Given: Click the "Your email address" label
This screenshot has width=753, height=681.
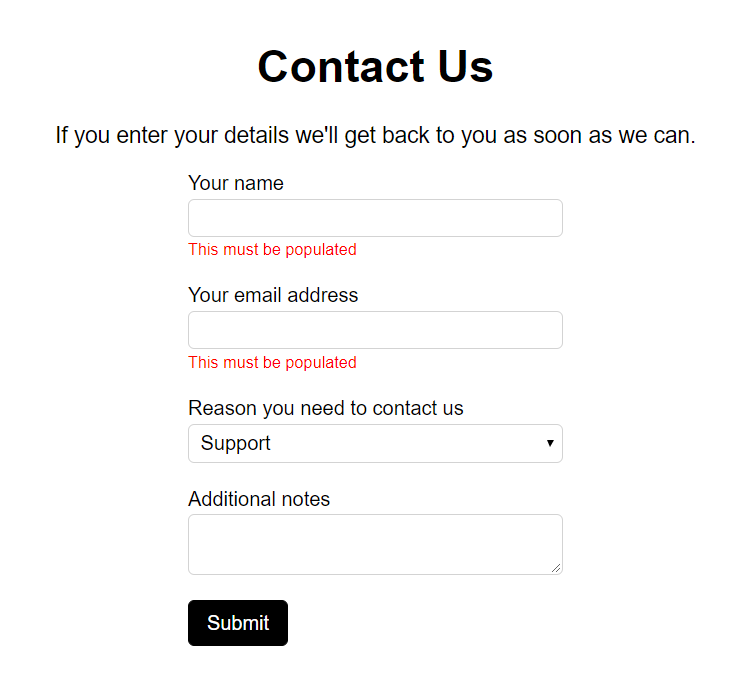Looking at the screenshot, I should pos(273,295).
